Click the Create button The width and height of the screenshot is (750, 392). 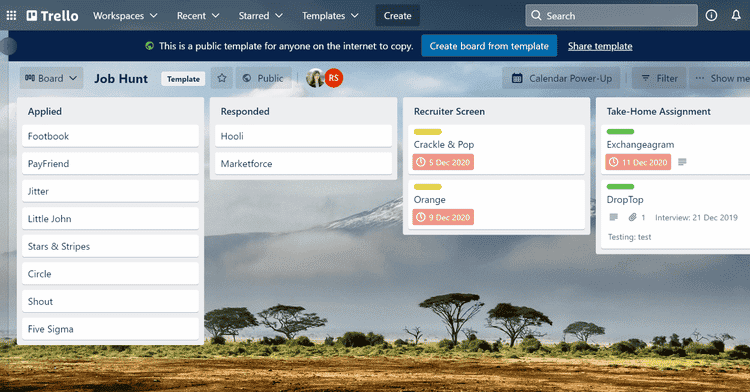point(397,16)
